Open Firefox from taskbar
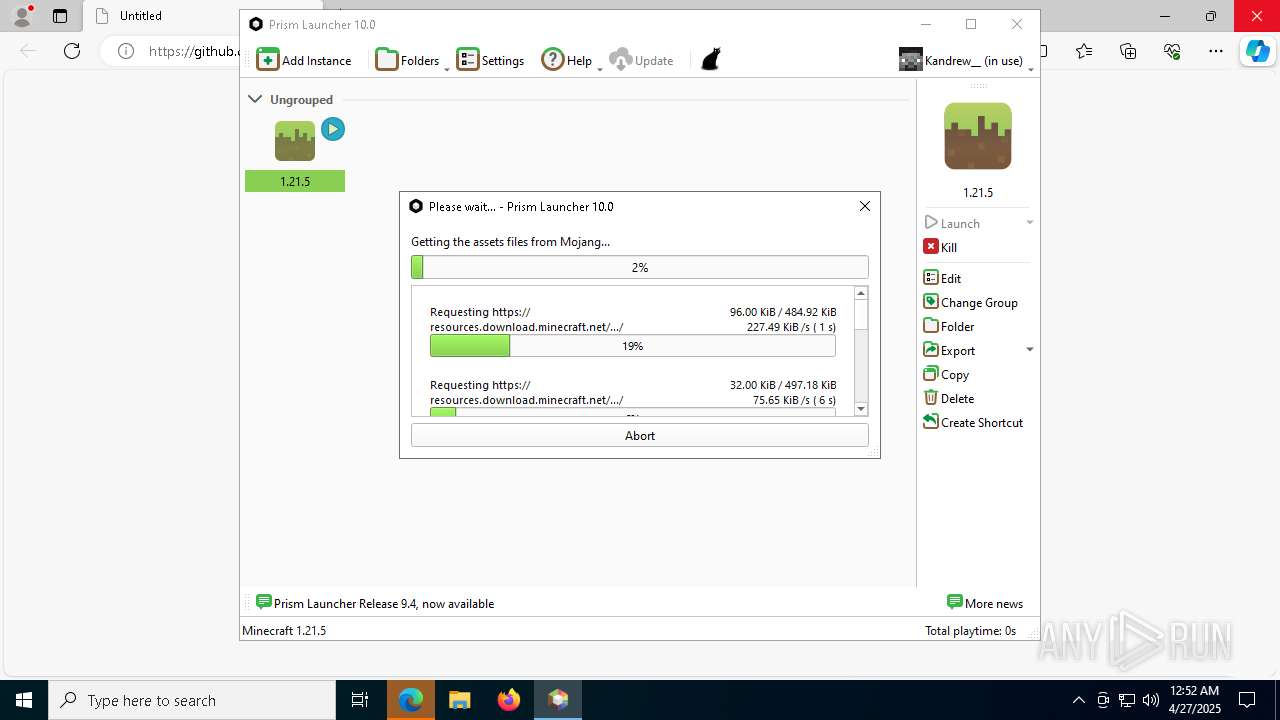The image size is (1280, 720). [x=509, y=700]
